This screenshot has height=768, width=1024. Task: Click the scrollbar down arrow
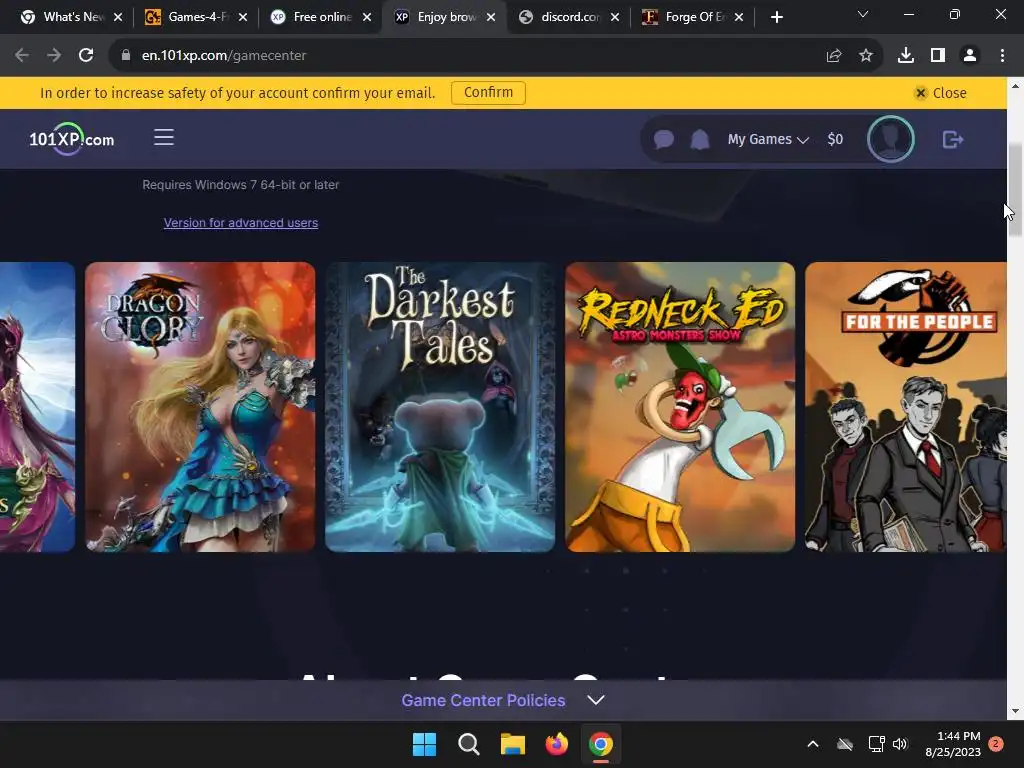[x=1015, y=711]
